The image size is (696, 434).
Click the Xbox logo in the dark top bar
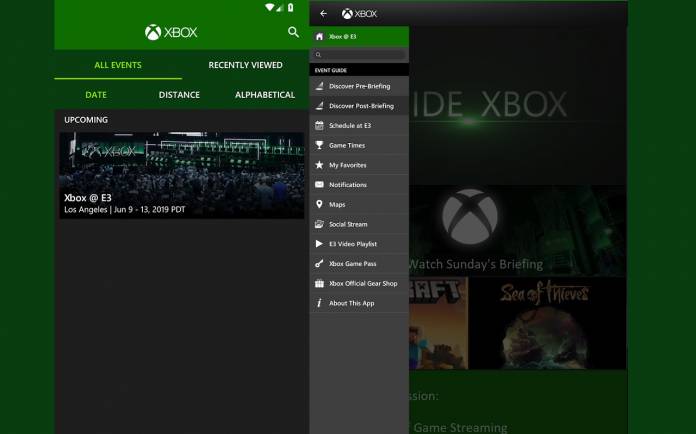pos(359,14)
